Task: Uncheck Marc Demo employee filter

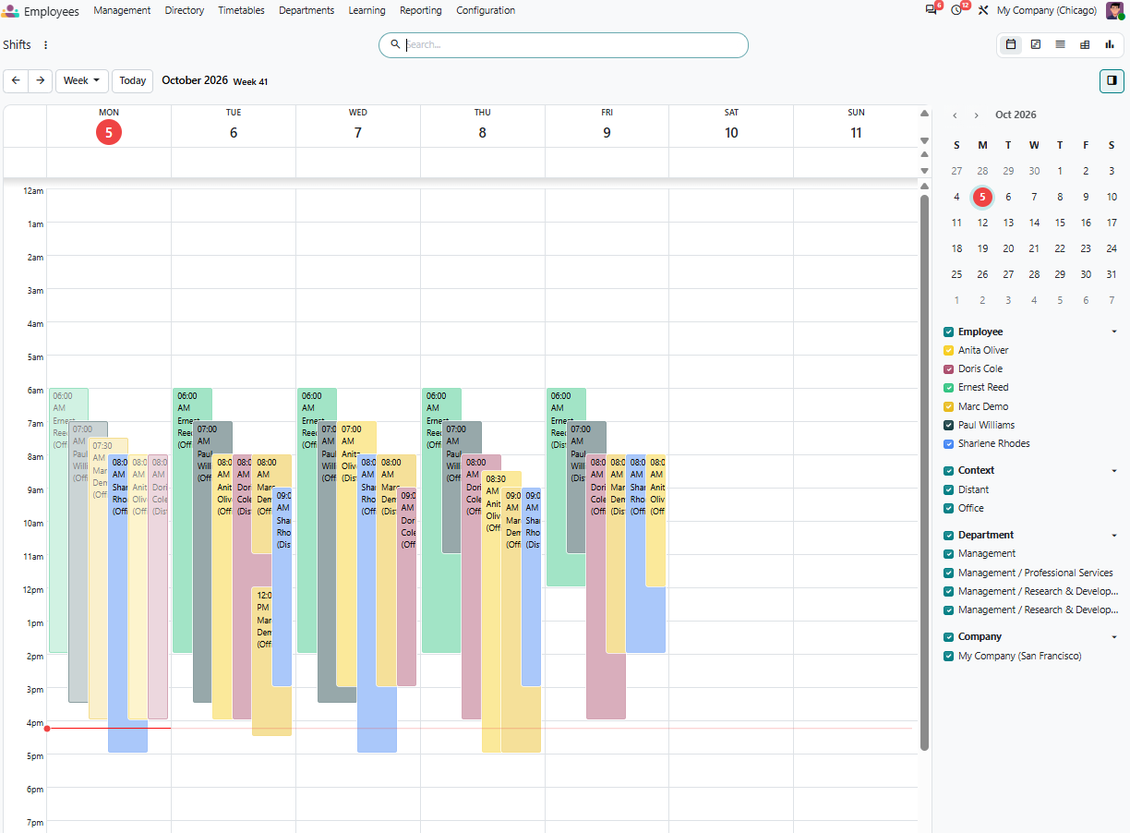Action: coord(948,406)
